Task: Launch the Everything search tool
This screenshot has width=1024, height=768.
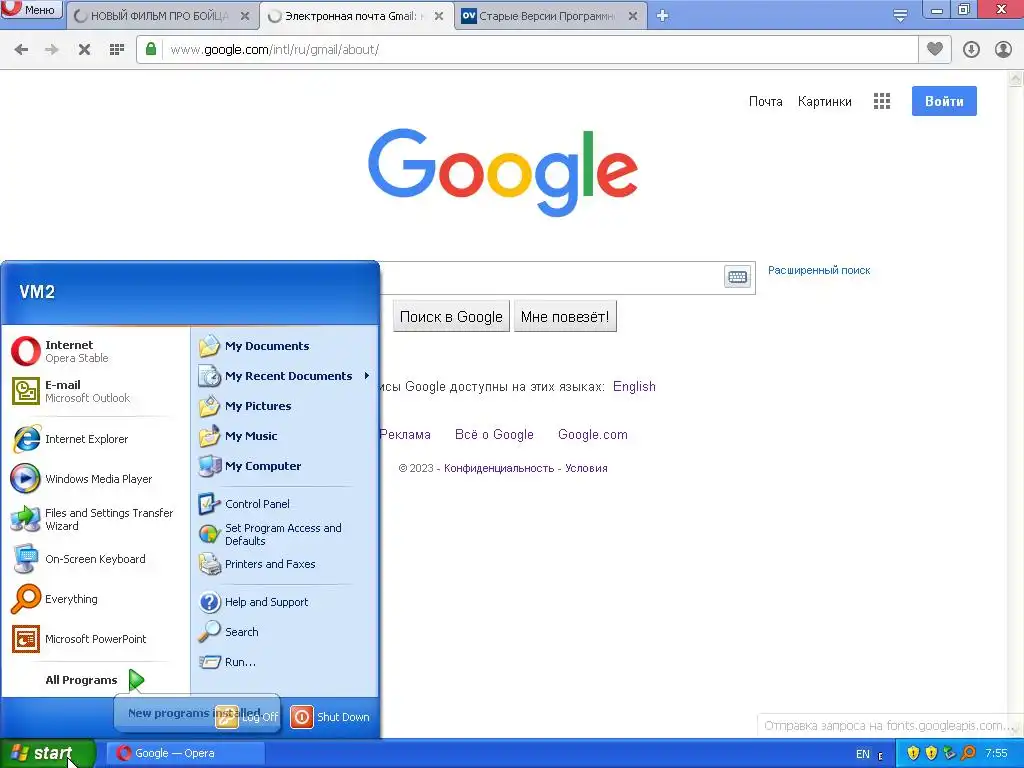Action: click(x=95, y=599)
